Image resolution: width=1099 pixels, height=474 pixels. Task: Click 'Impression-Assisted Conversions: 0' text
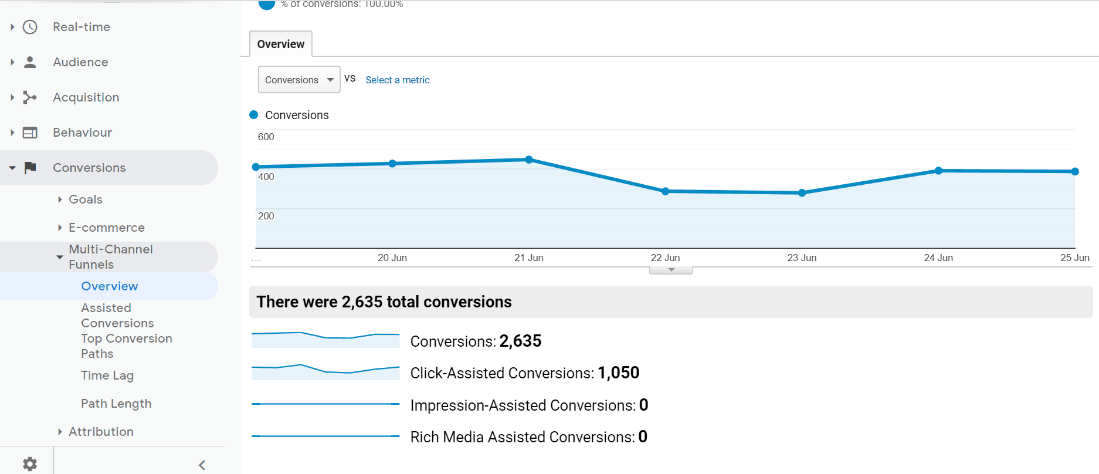529,405
